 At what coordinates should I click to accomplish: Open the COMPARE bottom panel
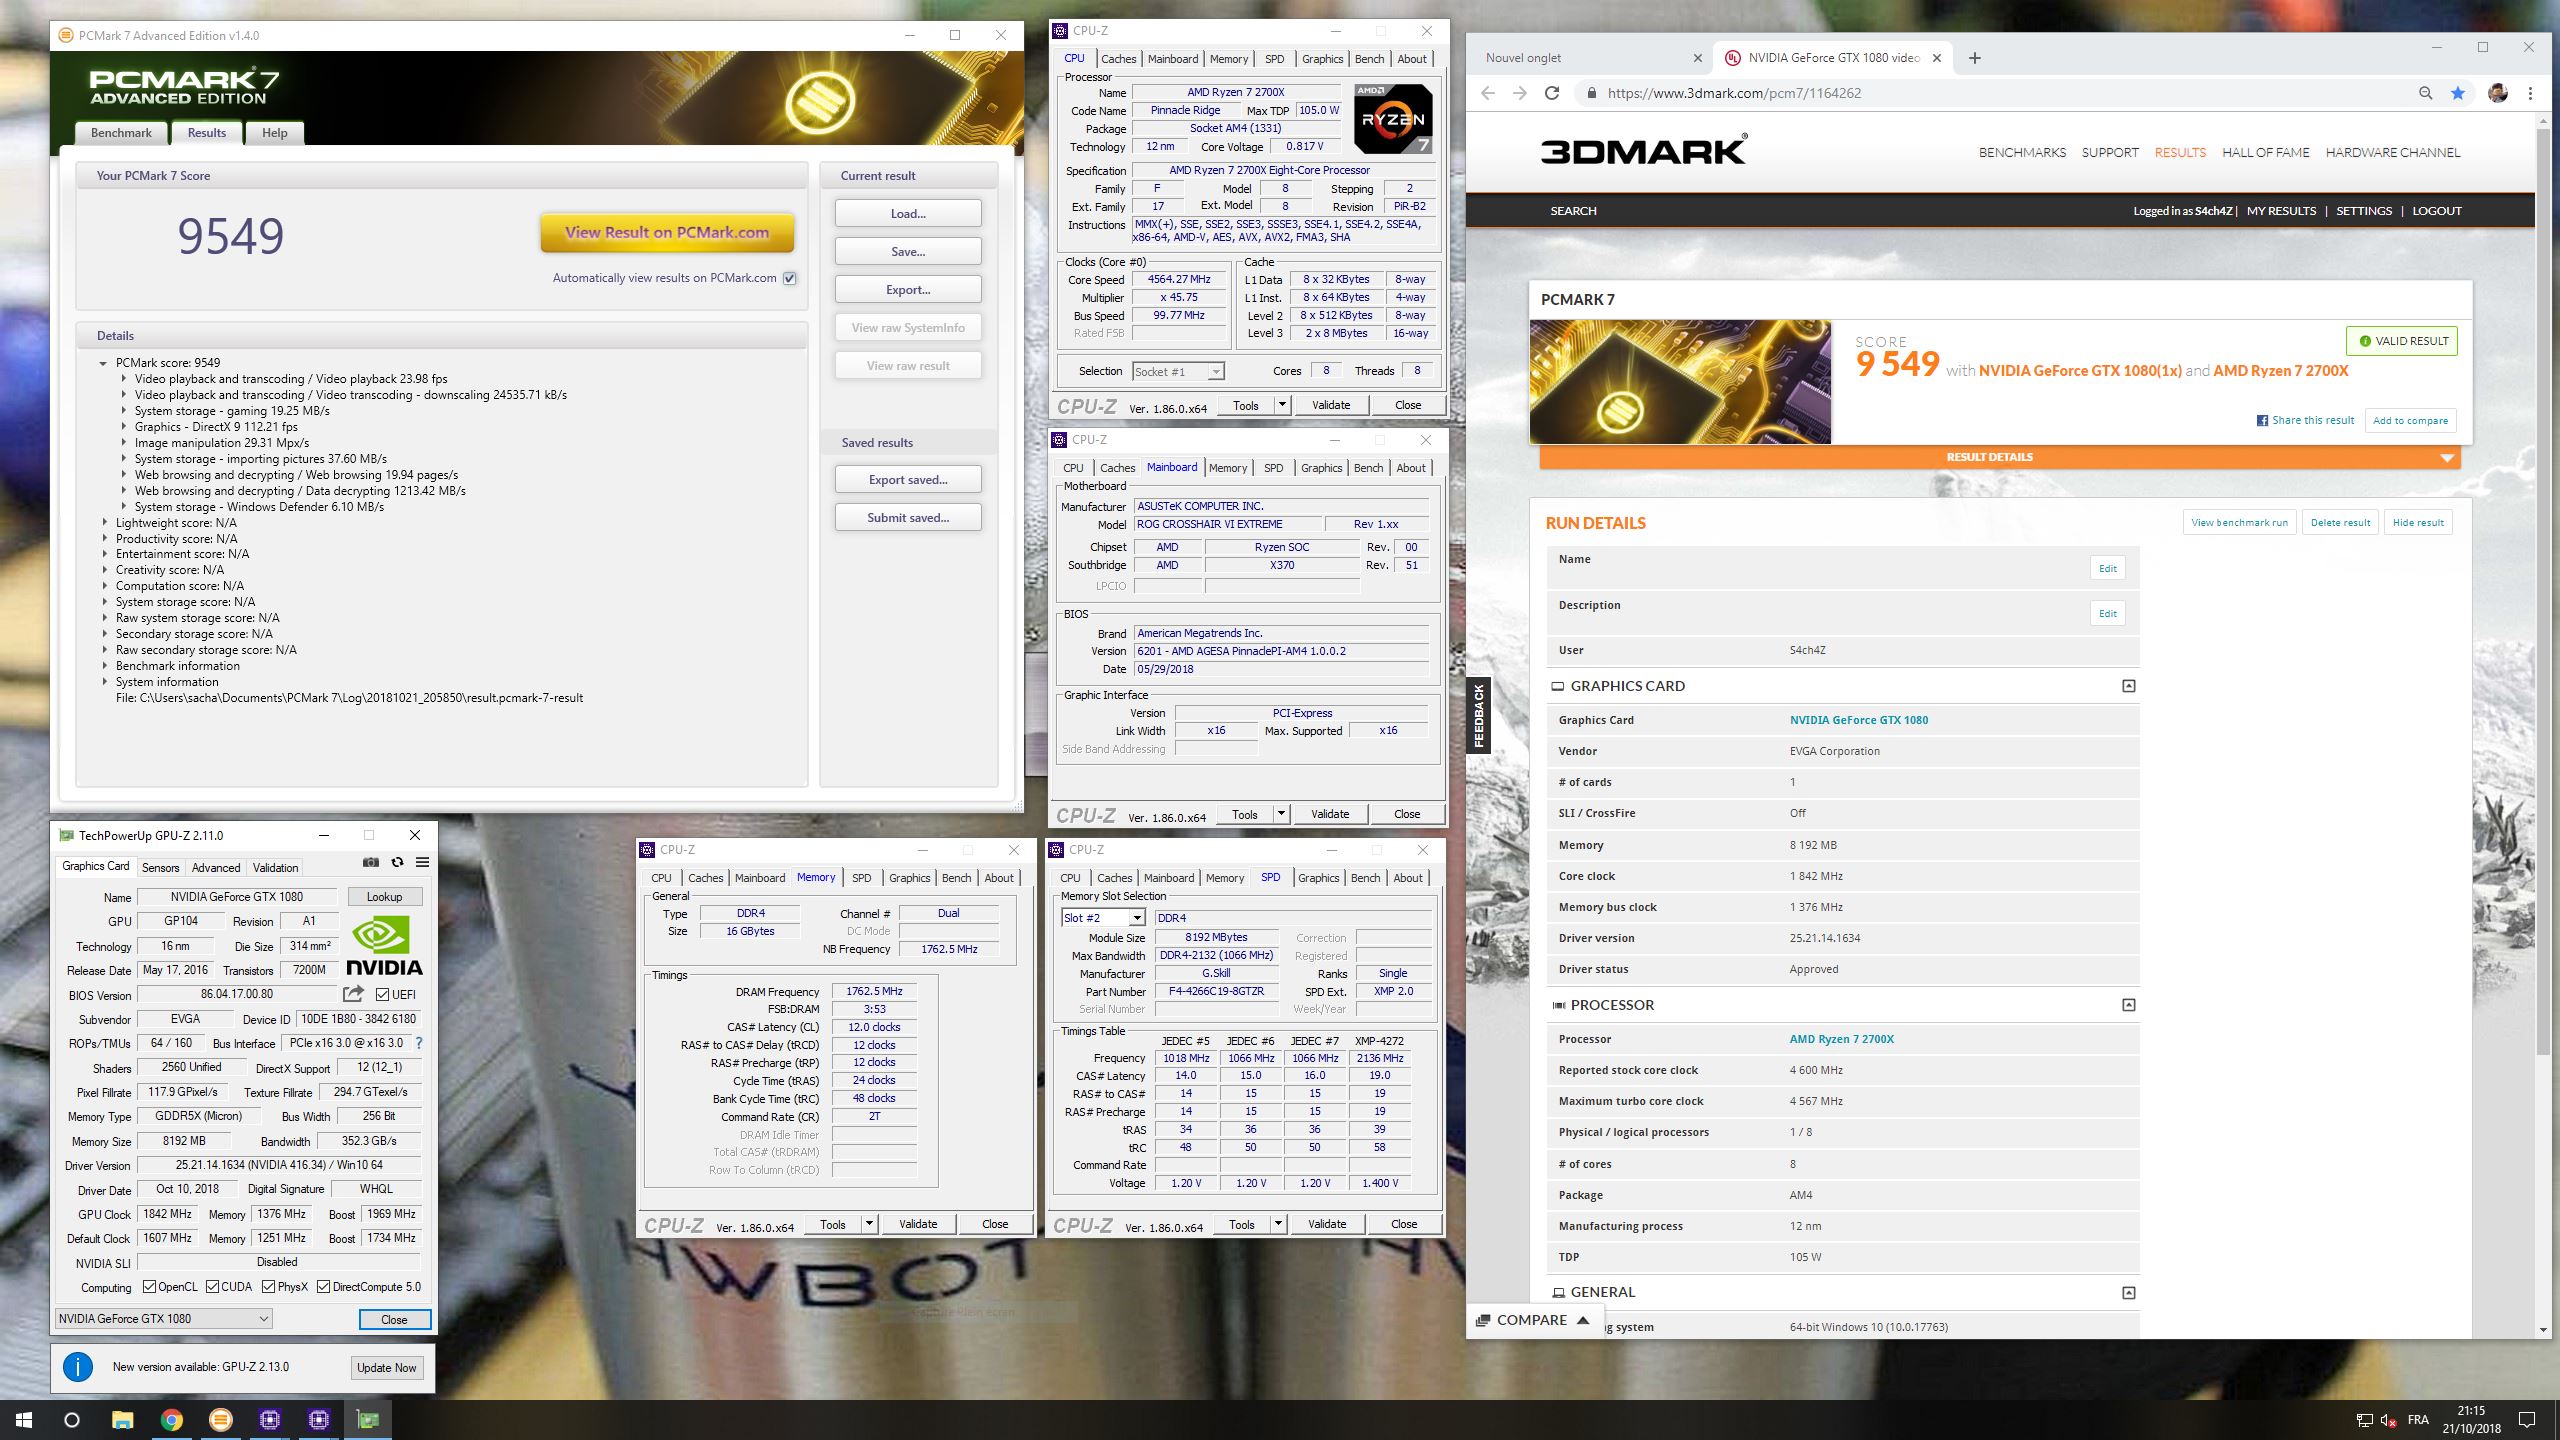(x=1533, y=1320)
